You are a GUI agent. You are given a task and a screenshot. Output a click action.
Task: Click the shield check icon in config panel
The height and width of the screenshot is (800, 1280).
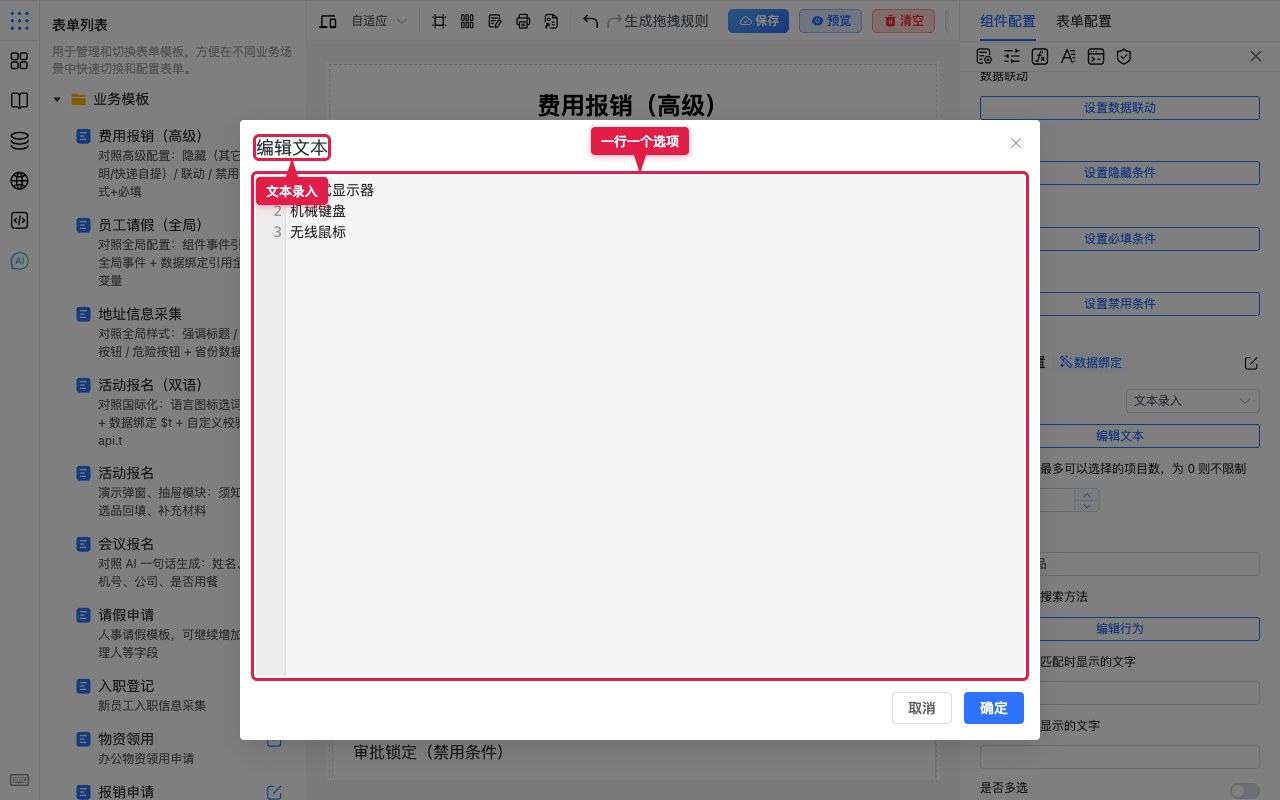1124,56
